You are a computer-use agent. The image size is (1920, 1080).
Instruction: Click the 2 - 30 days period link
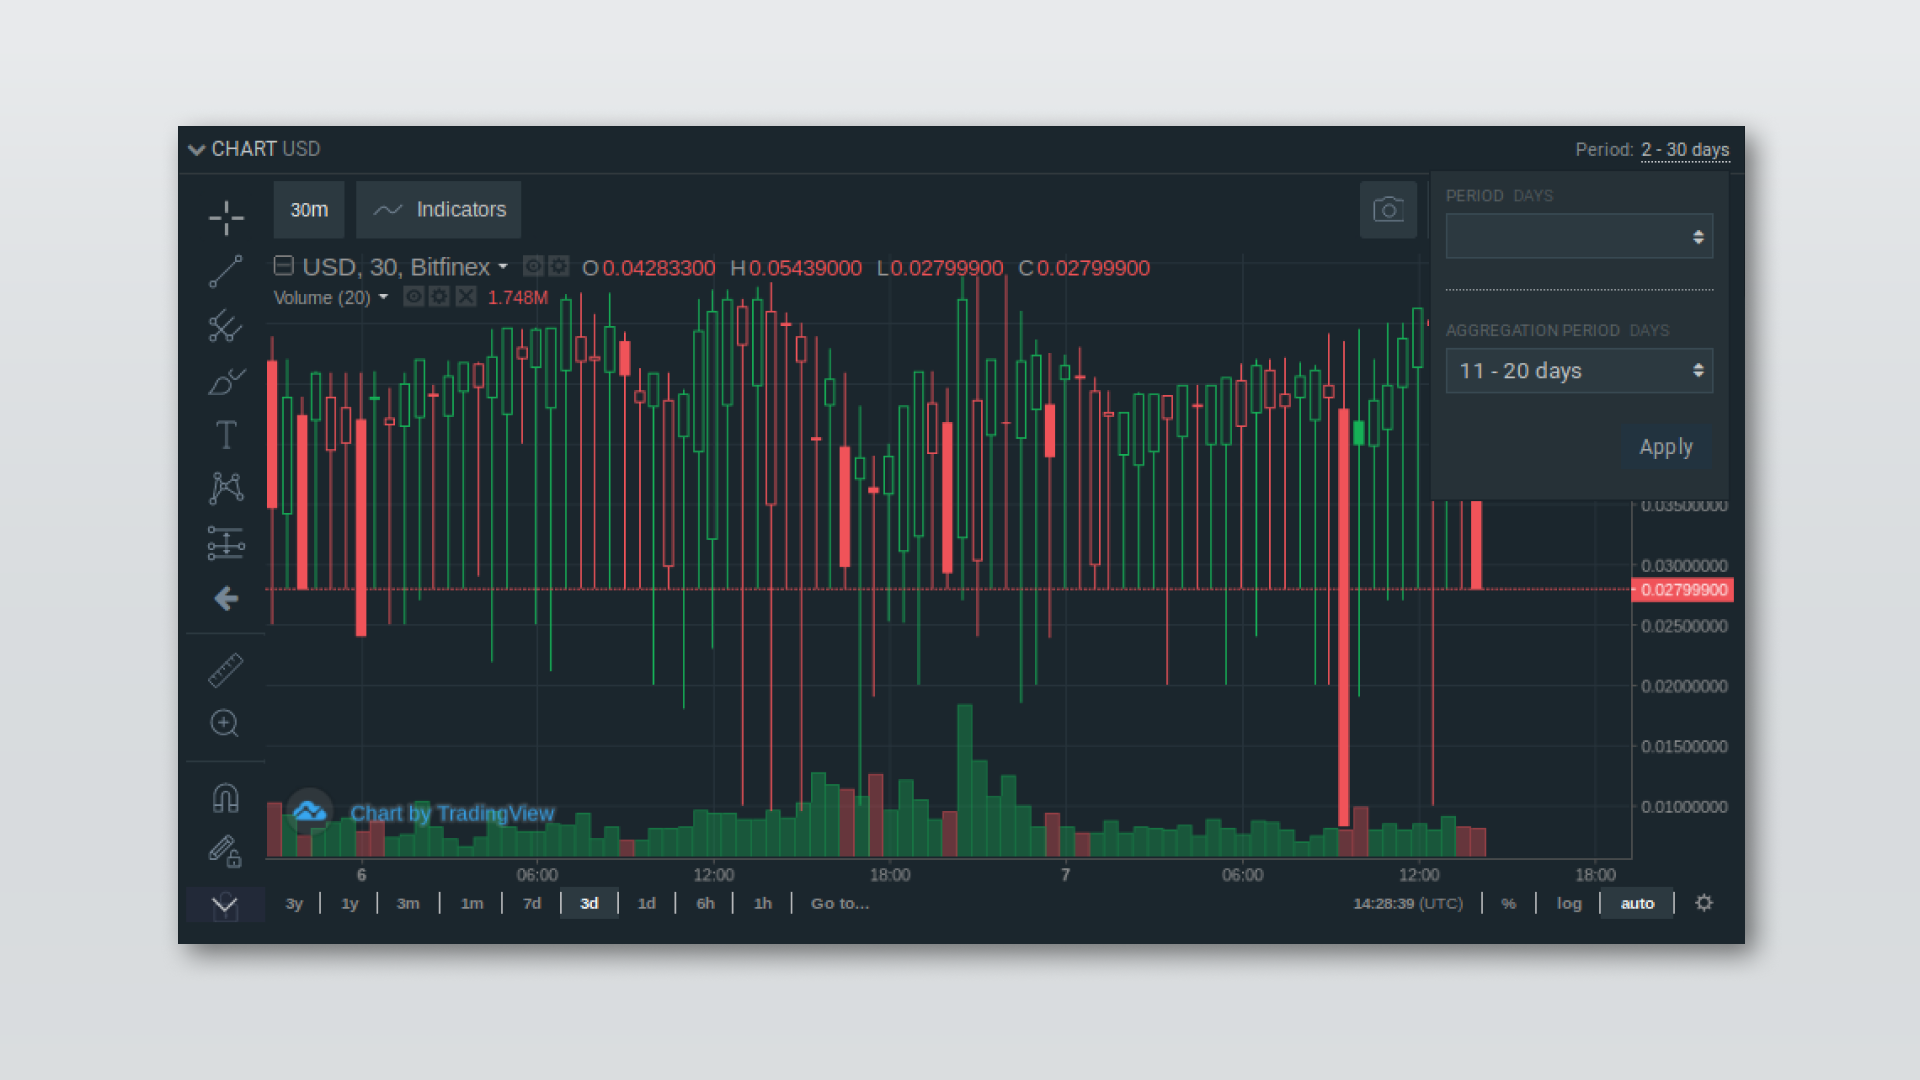1685,150
